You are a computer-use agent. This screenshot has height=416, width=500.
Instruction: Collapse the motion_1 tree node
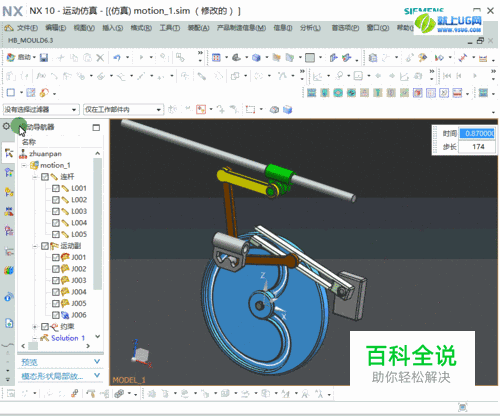point(24,165)
